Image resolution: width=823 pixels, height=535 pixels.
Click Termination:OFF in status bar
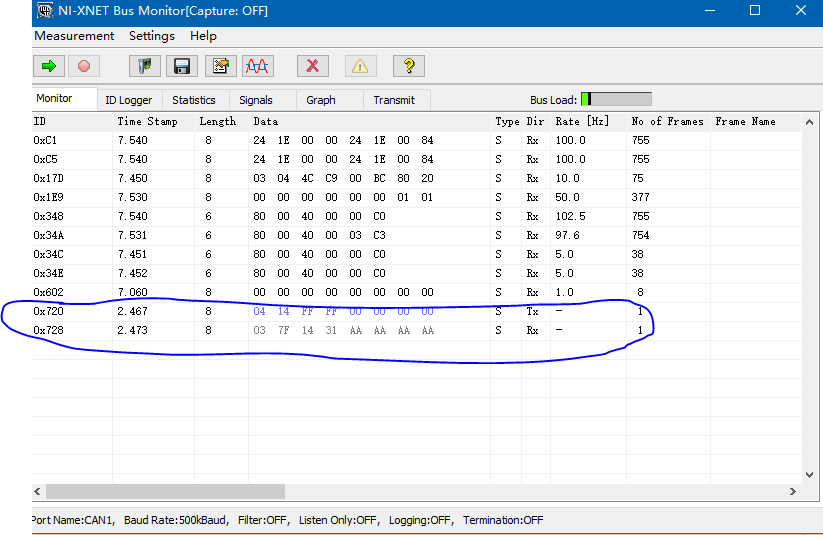503,520
